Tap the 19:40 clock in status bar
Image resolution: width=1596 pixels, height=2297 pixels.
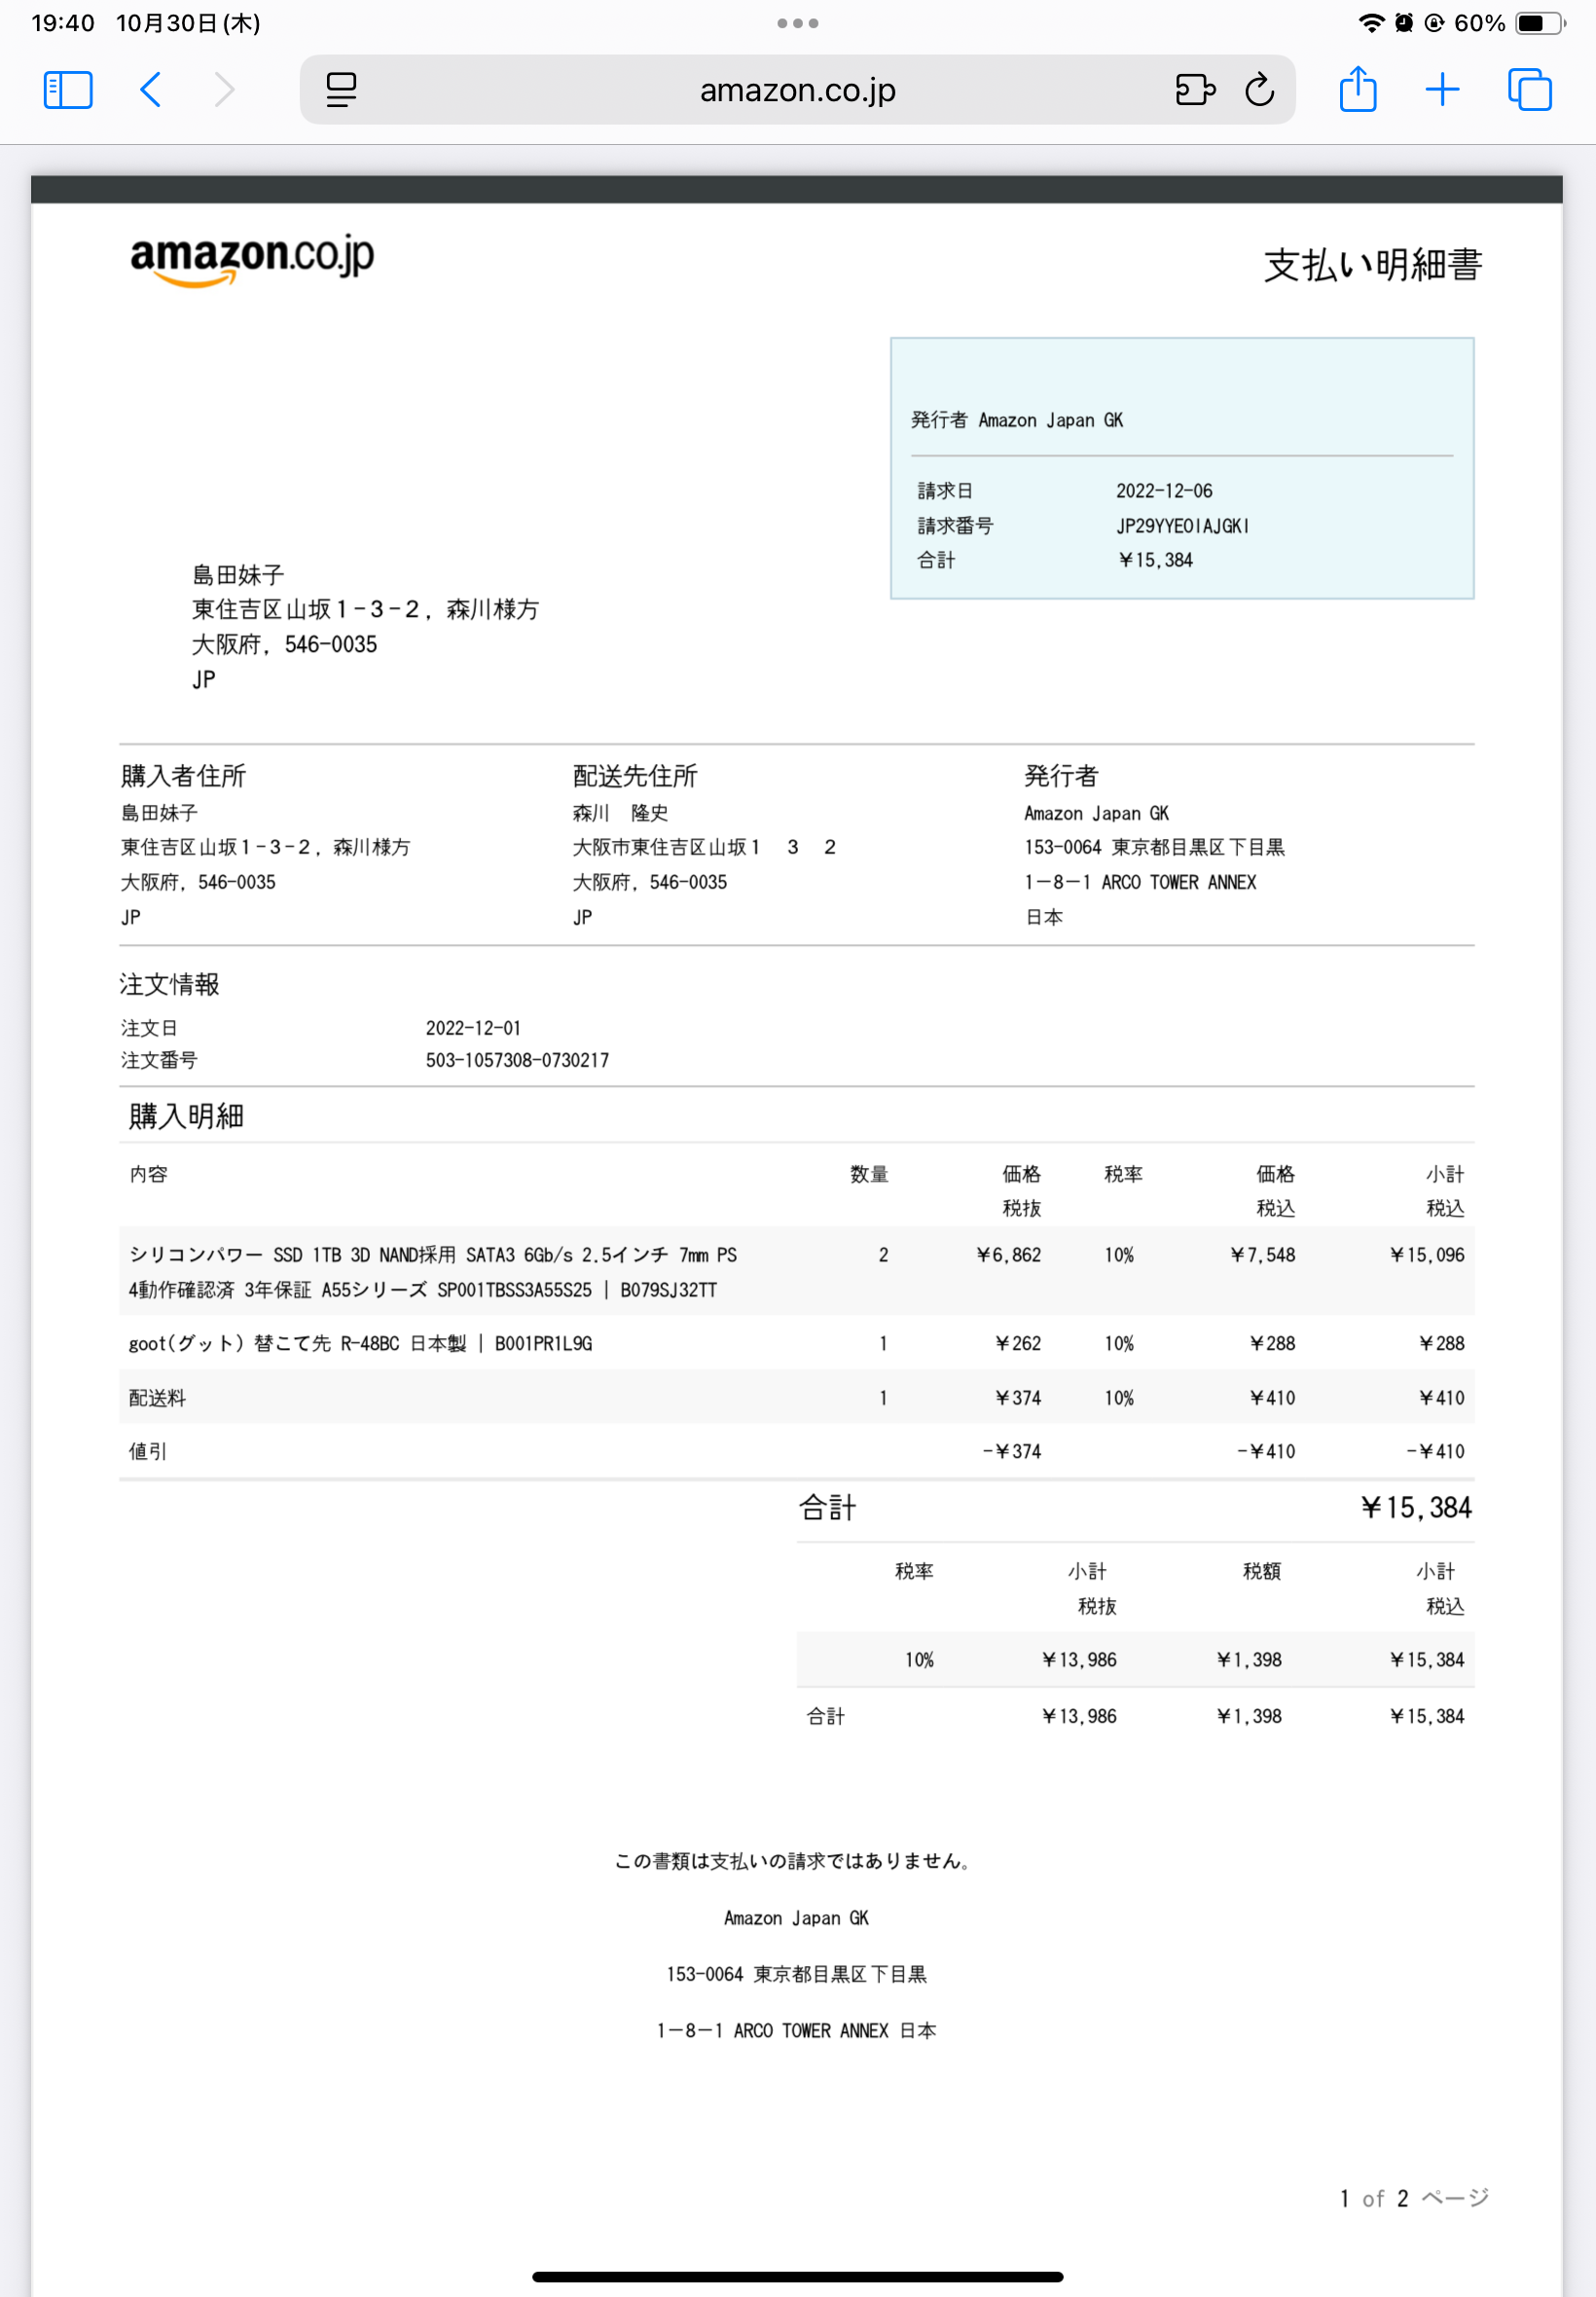point(62,23)
